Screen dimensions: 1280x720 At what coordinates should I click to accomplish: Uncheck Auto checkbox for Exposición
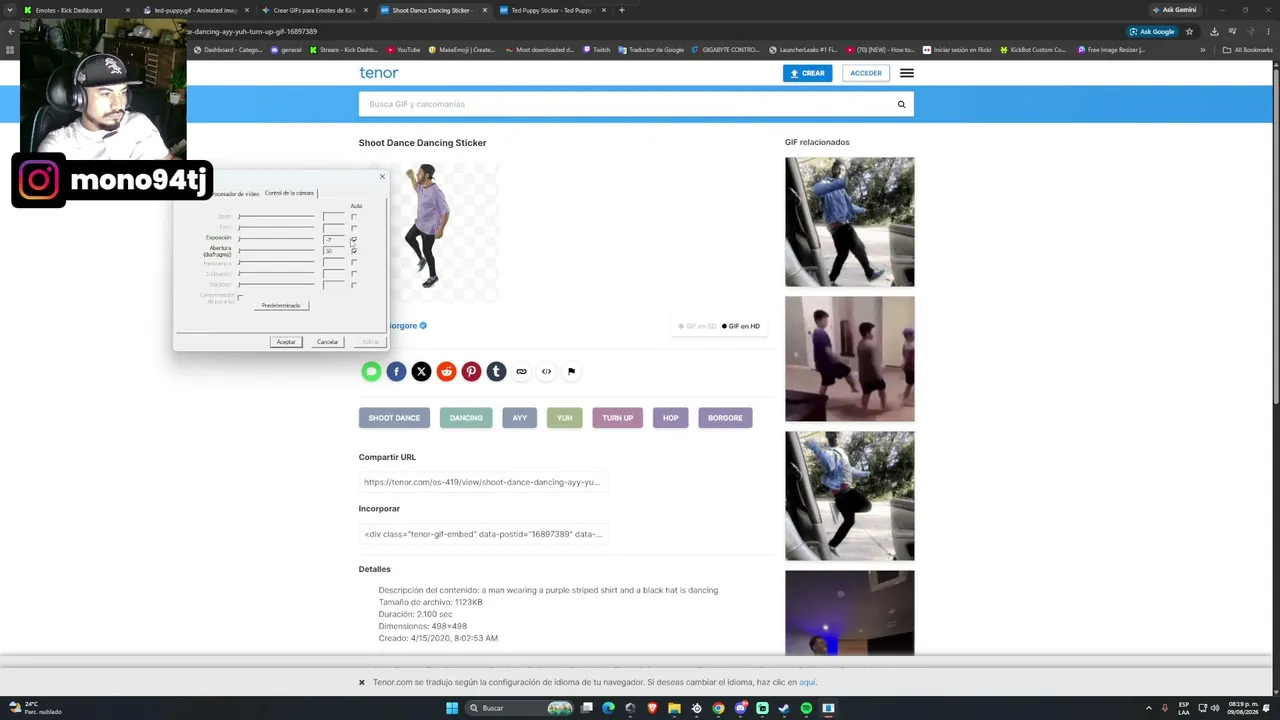354,239
